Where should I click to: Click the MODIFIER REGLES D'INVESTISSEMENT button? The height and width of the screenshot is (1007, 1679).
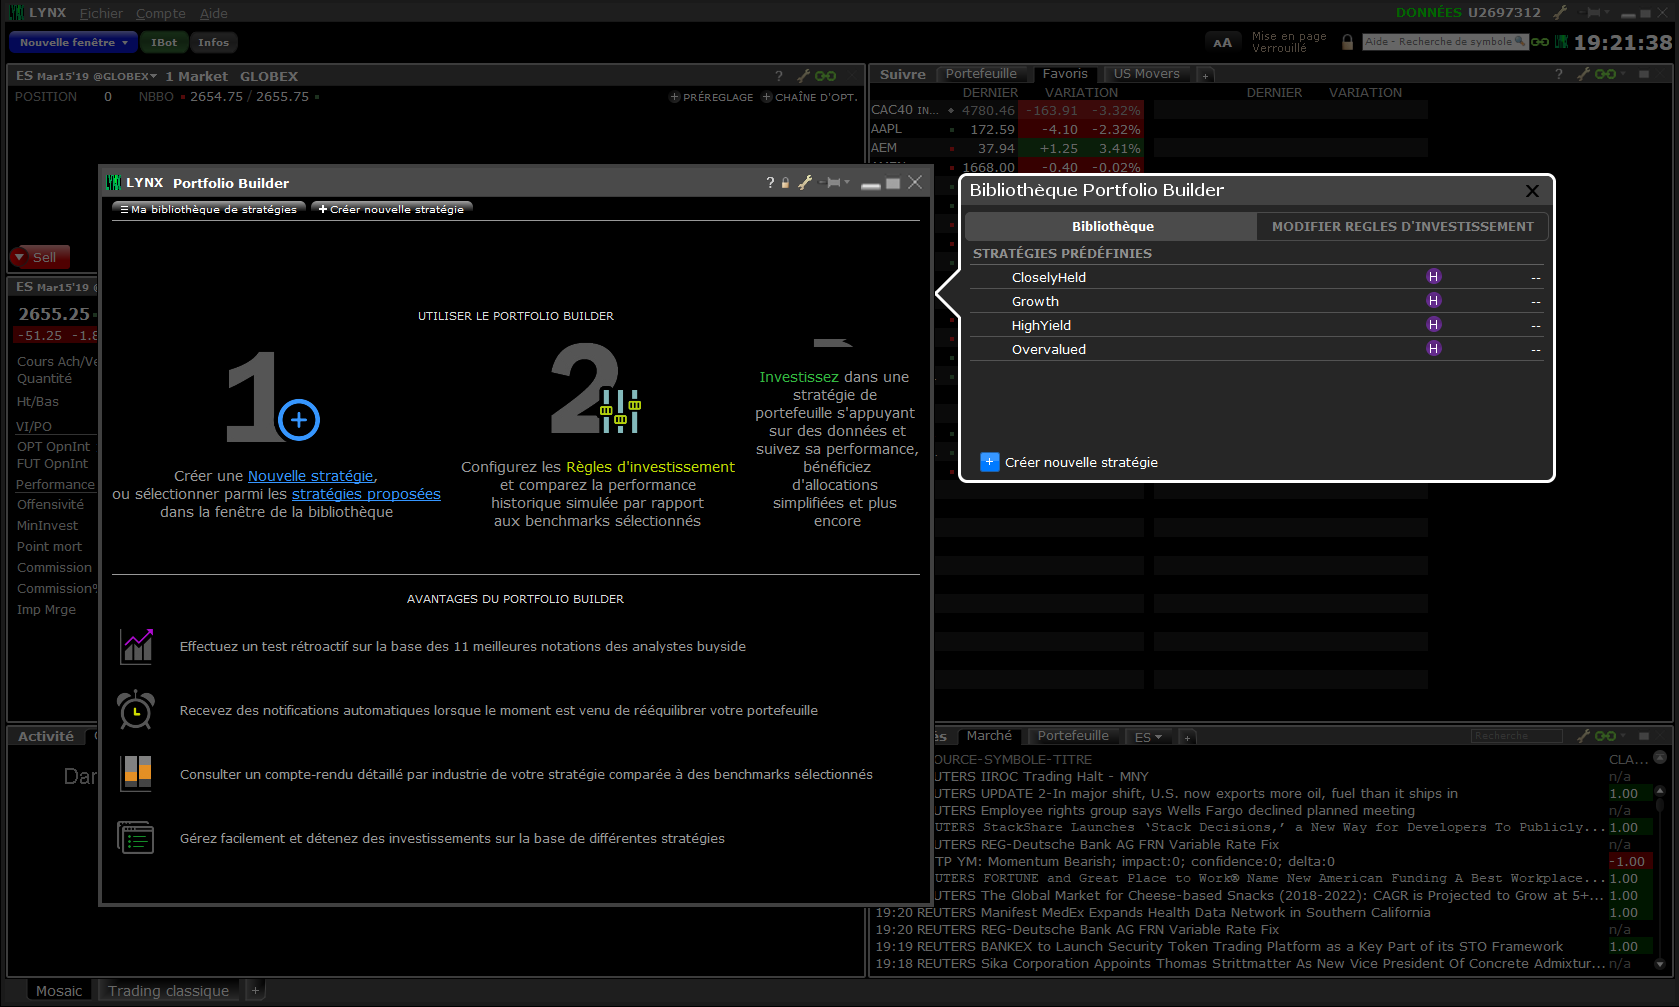(x=1402, y=227)
